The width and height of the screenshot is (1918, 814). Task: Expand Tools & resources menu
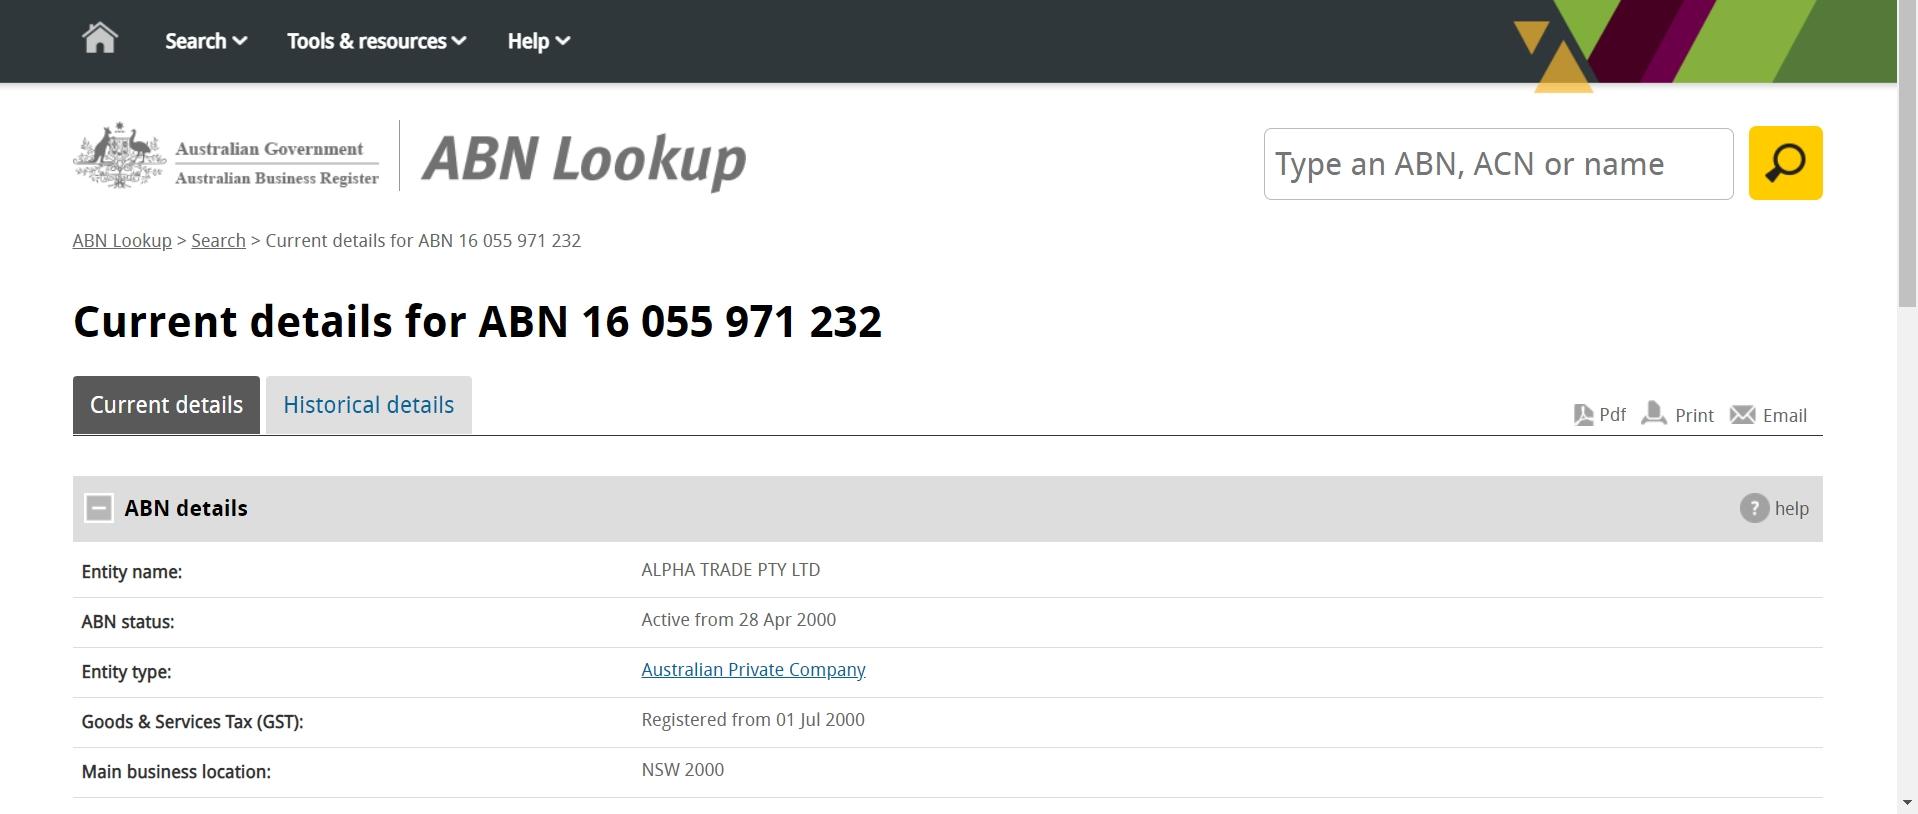[x=377, y=41]
